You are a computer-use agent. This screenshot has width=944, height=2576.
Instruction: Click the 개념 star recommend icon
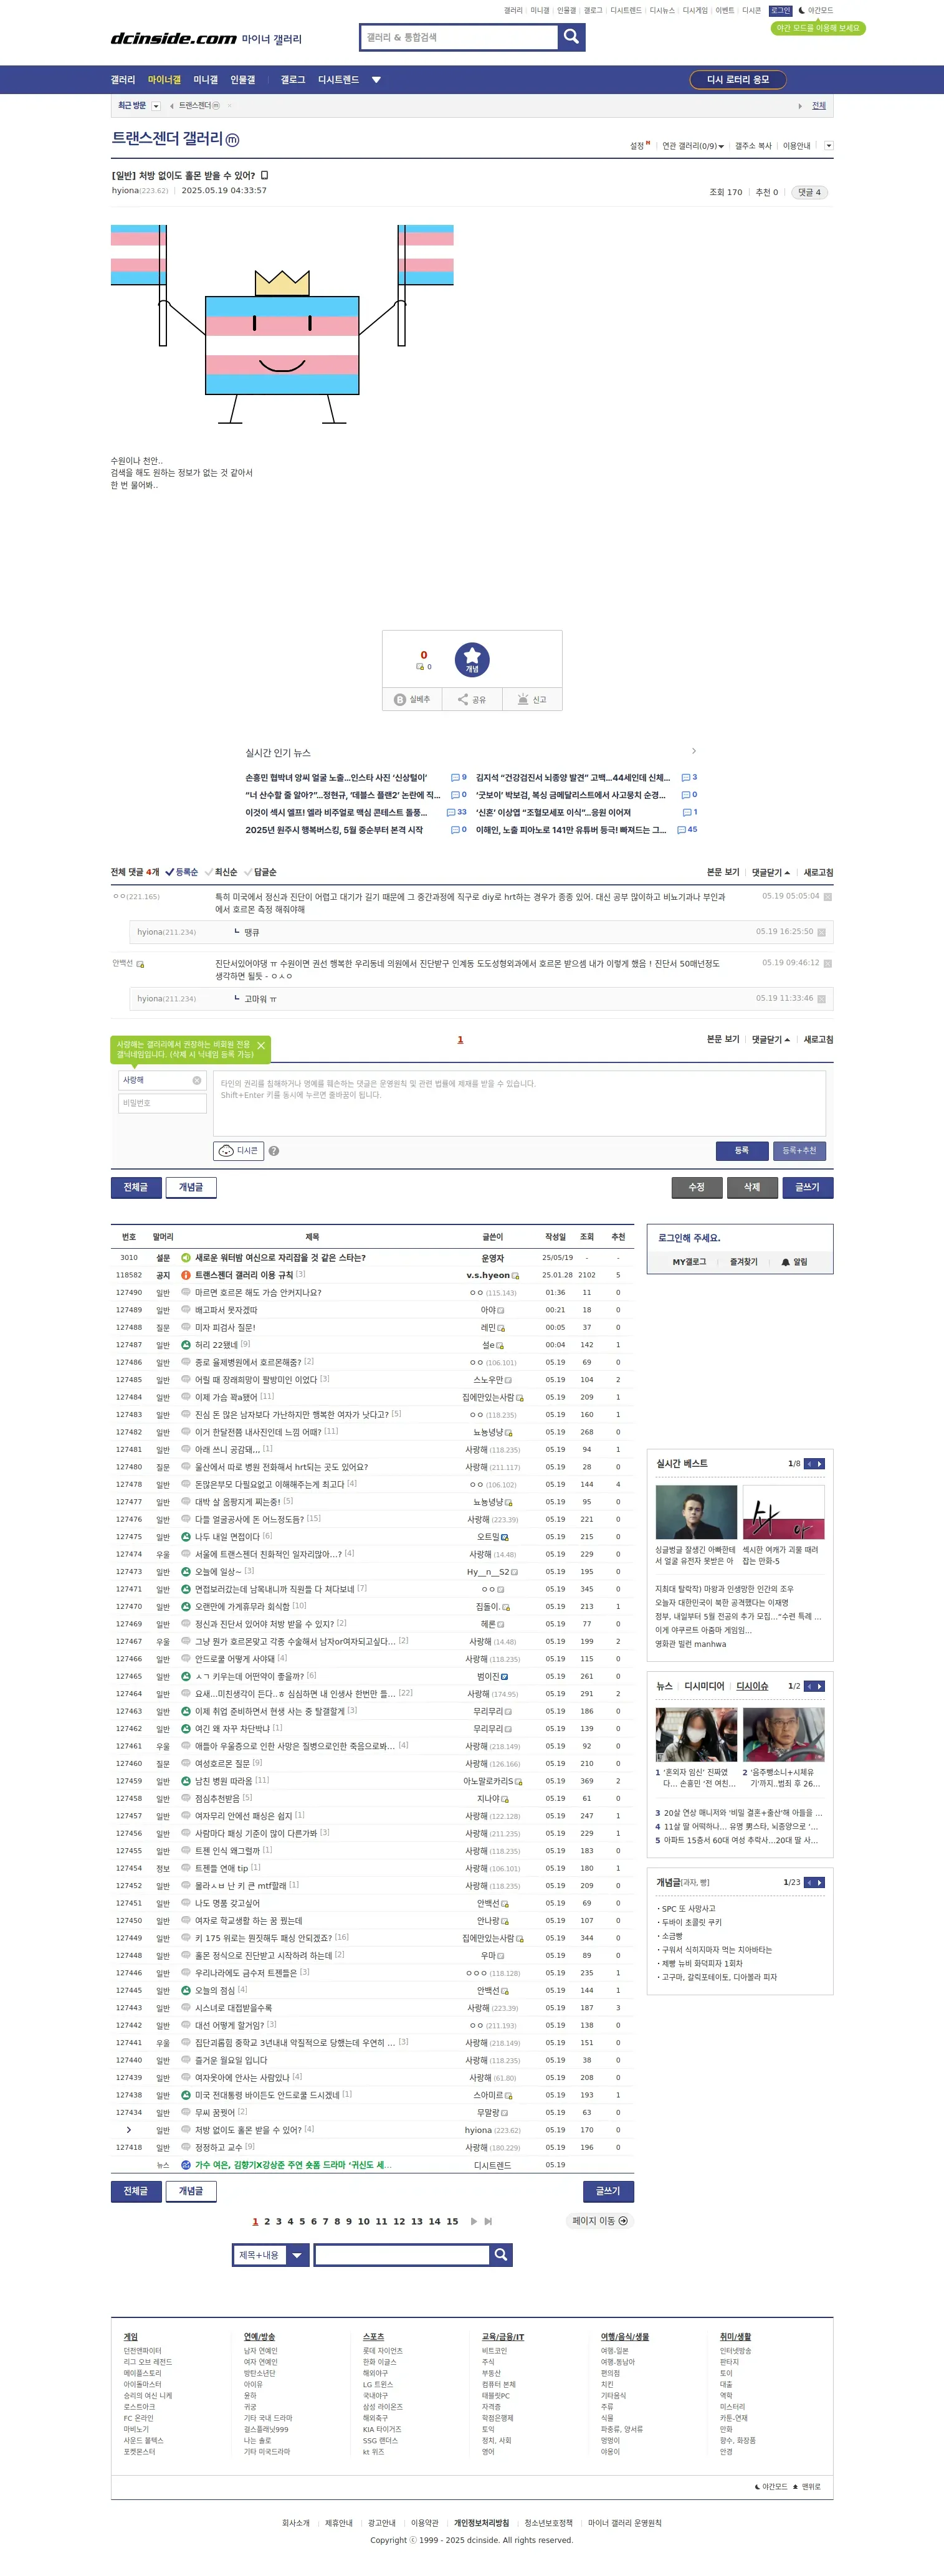click(x=472, y=659)
